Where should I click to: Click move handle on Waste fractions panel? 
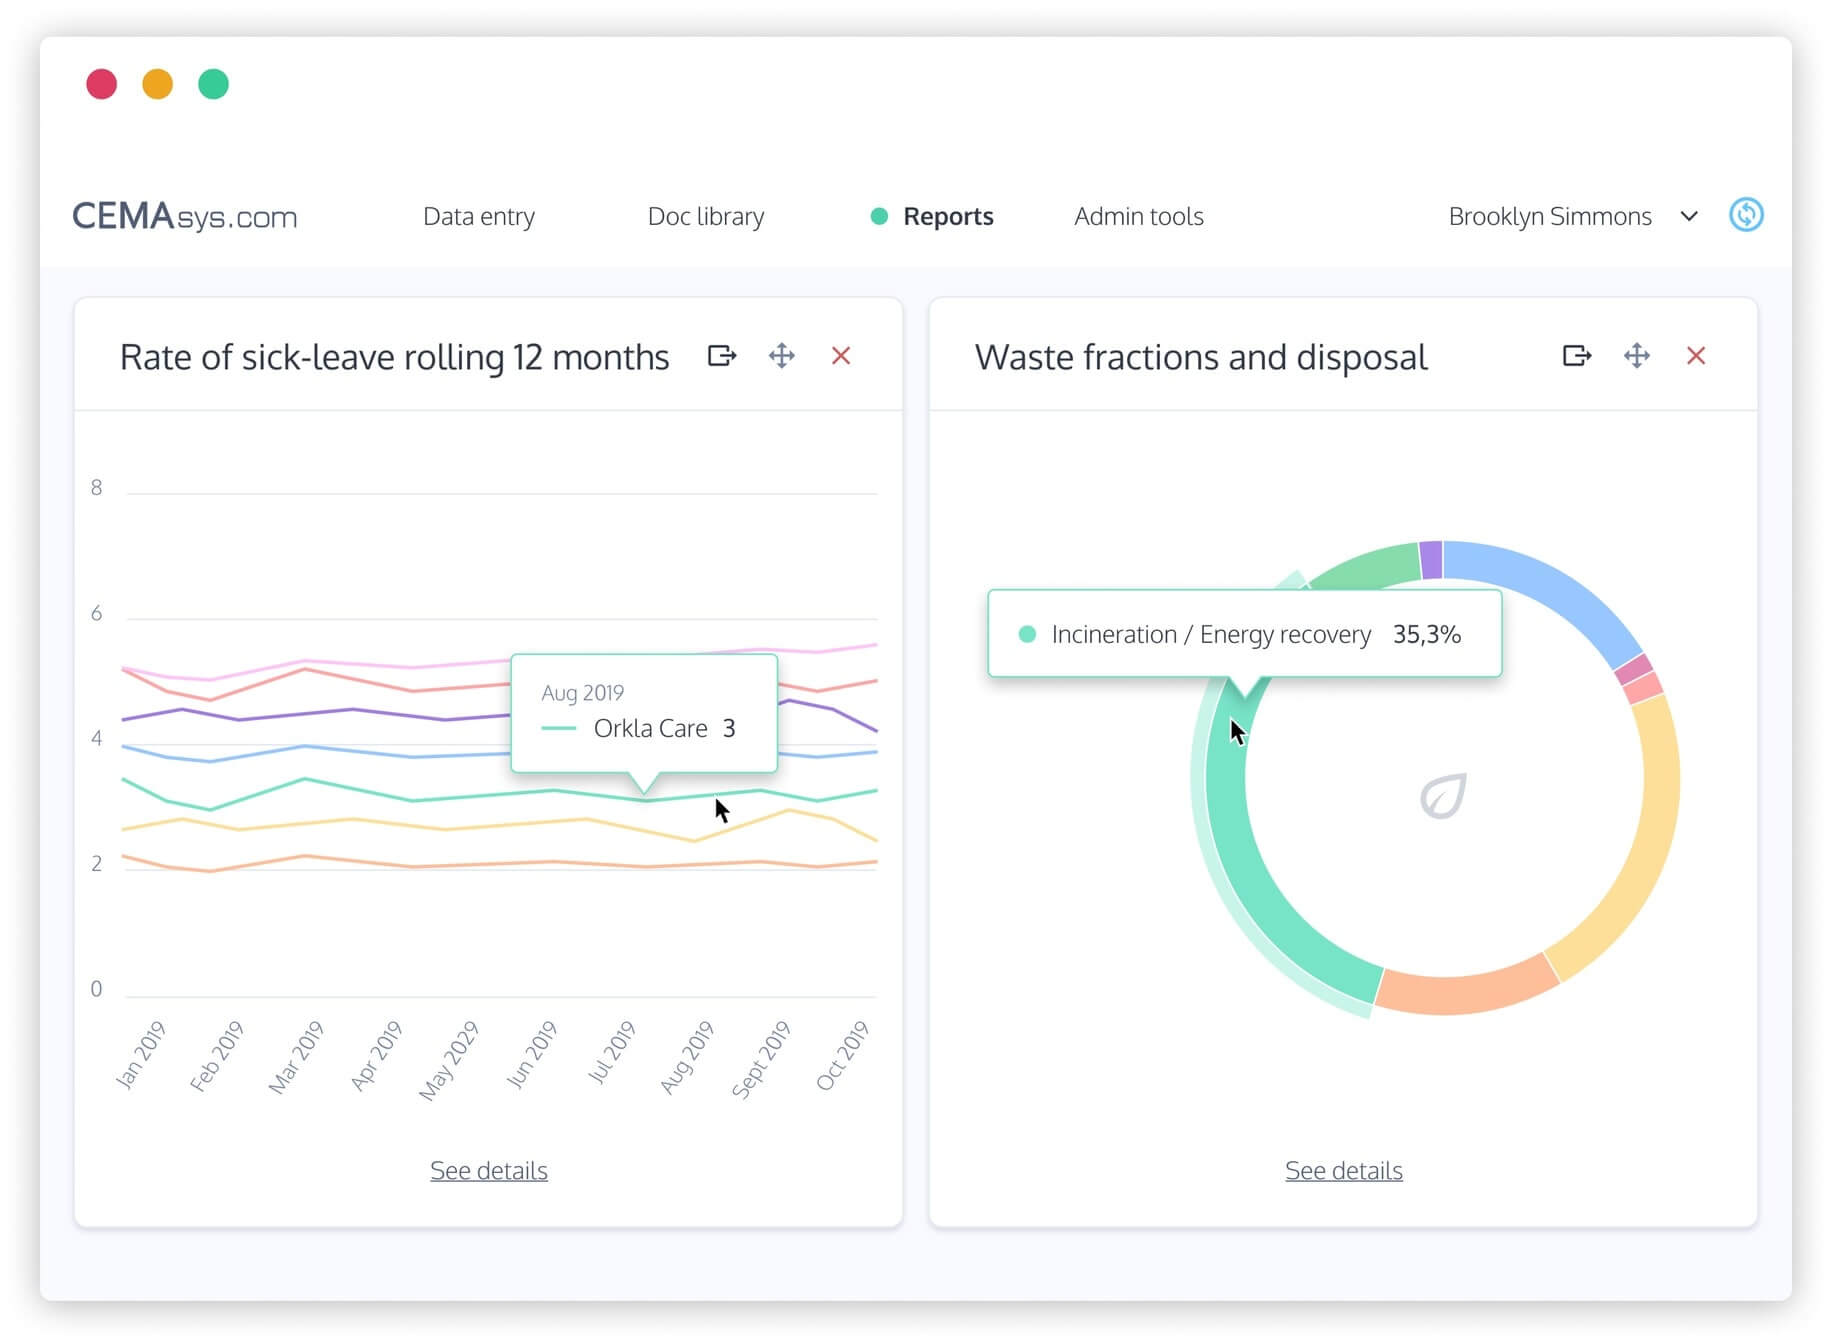(x=1637, y=356)
